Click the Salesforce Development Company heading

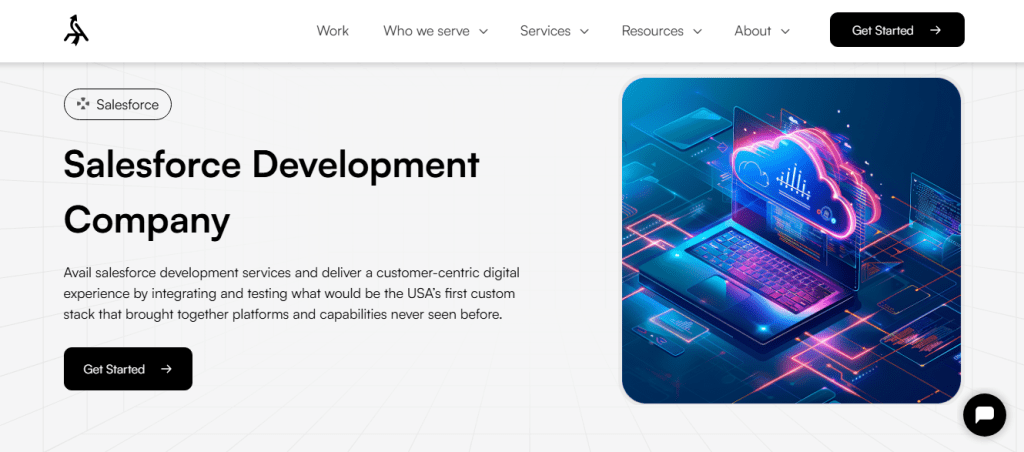pos(272,192)
